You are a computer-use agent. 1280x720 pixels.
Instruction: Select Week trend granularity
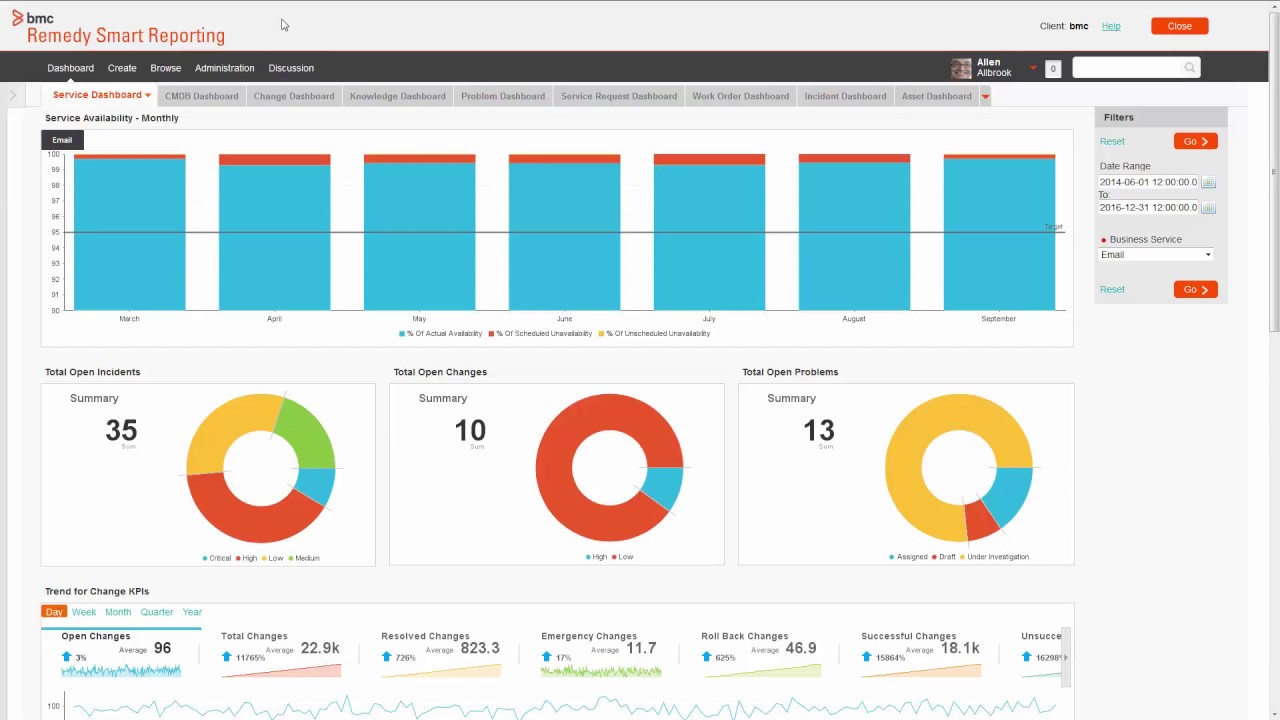point(84,612)
